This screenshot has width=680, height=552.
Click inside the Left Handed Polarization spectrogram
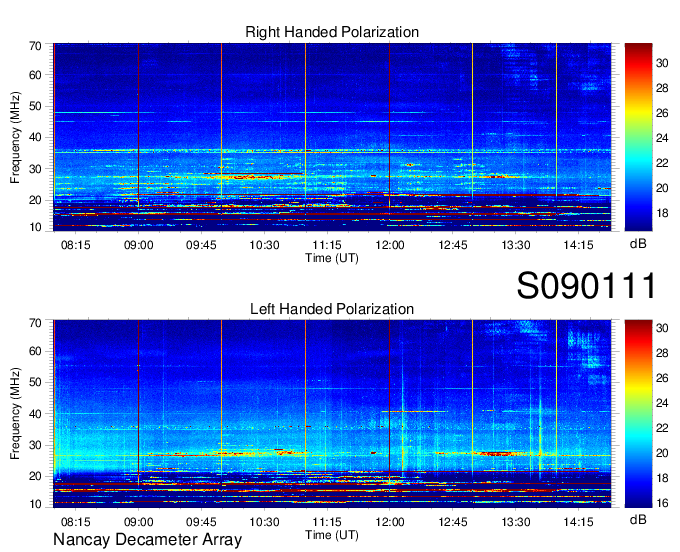(332, 414)
